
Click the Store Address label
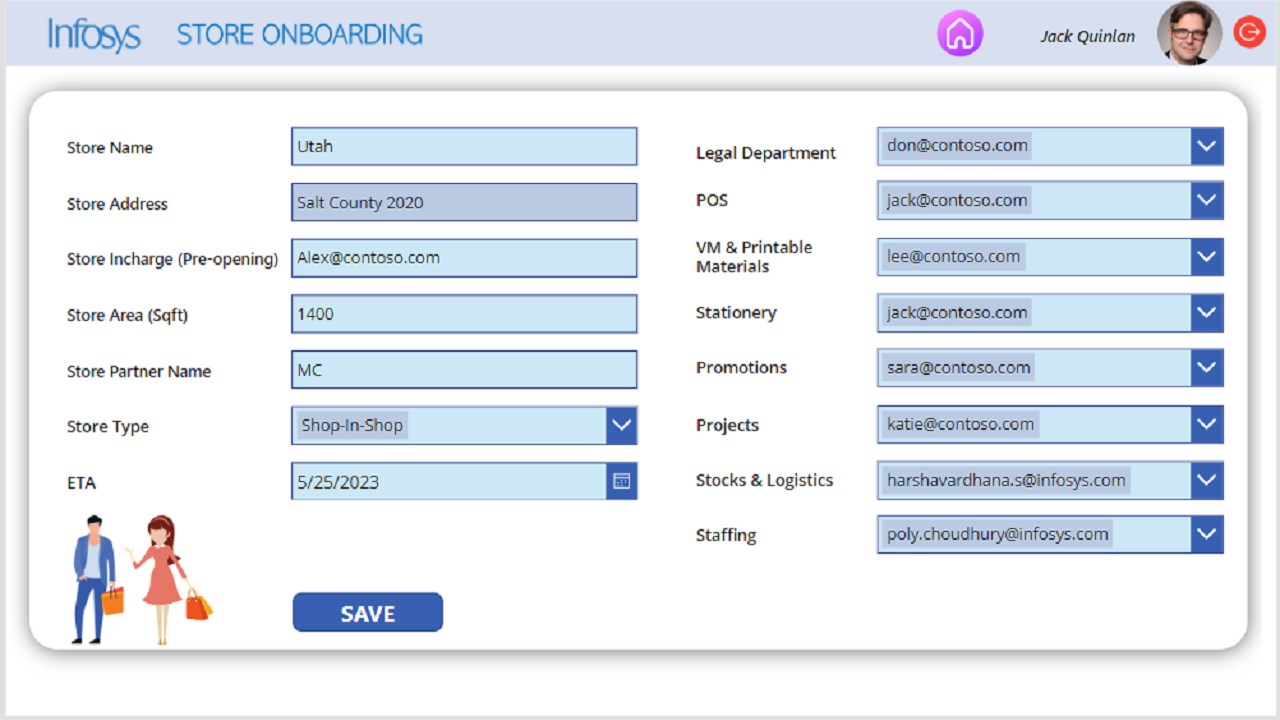(117, 204)
